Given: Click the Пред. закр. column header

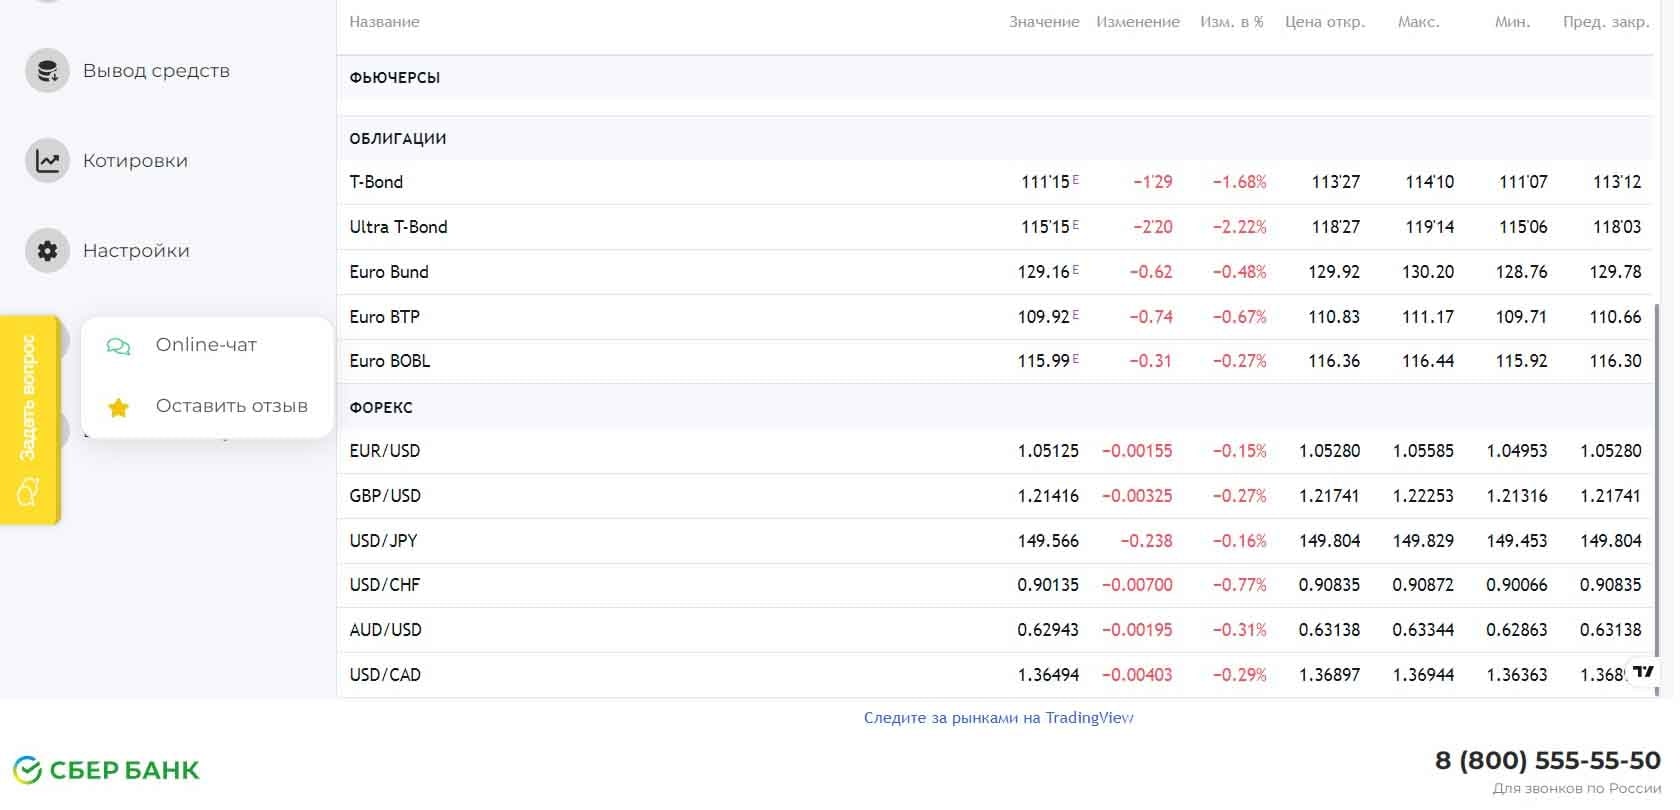Looking at the screenshot, I should (x=1606, y=22).
